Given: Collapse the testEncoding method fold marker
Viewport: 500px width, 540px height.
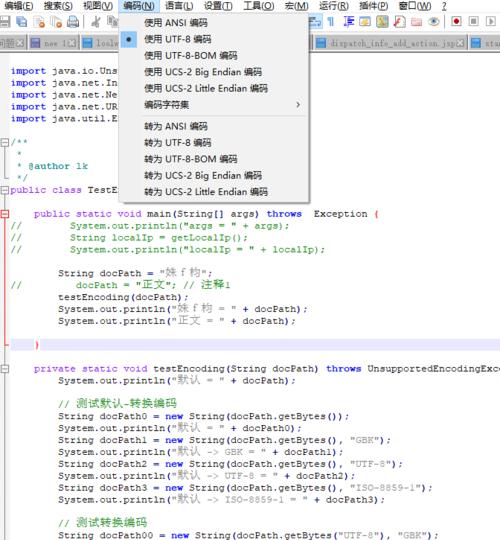Looking at the screenshot, I should [x=5, y=369].
